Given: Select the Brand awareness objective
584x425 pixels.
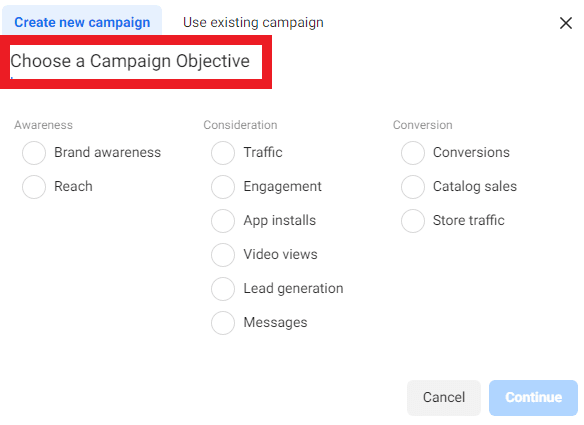Looking at the screenshot, I should tap(34, 153).
